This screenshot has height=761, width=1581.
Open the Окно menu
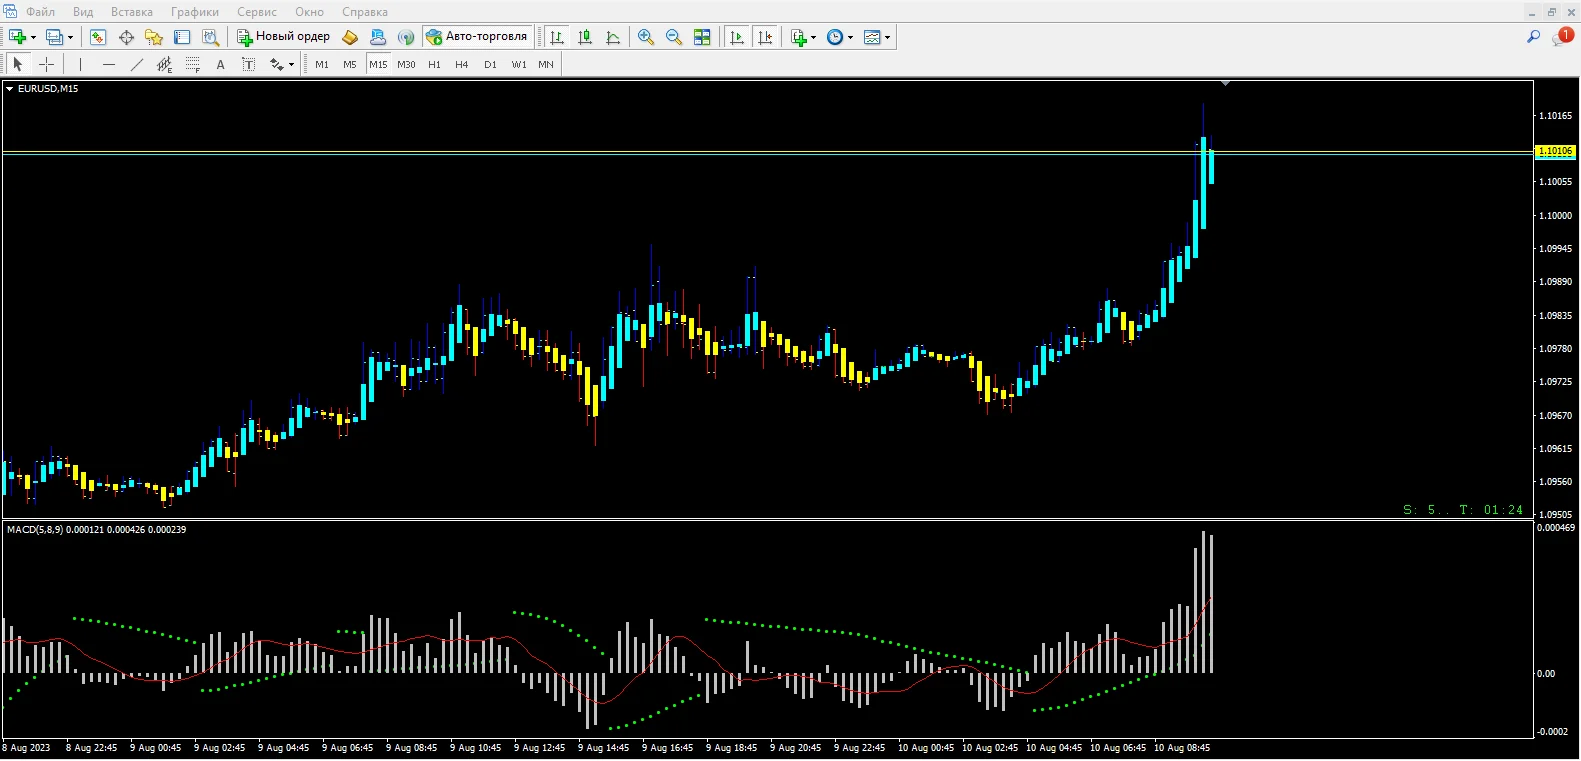click(x=310, y=12)
